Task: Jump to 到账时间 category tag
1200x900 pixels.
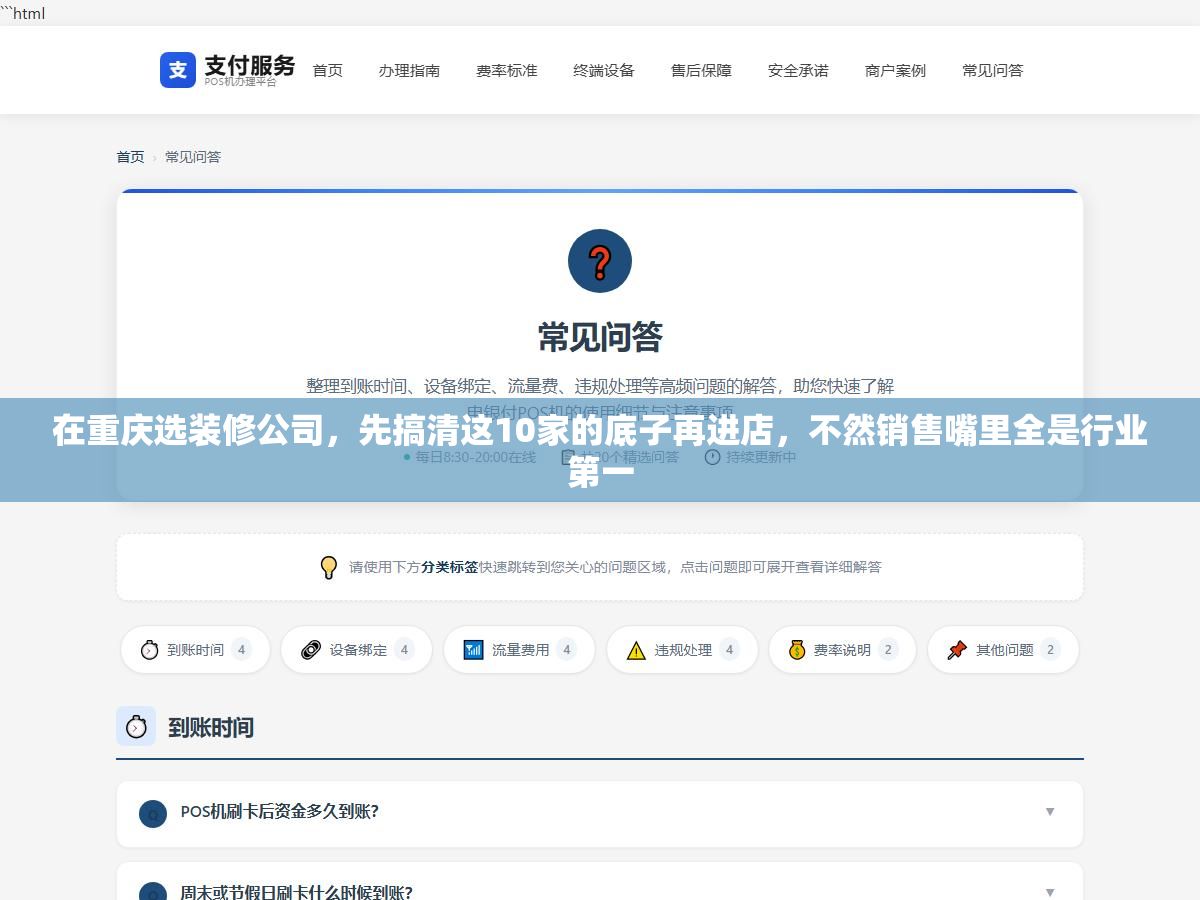Action: pos(195,650)
